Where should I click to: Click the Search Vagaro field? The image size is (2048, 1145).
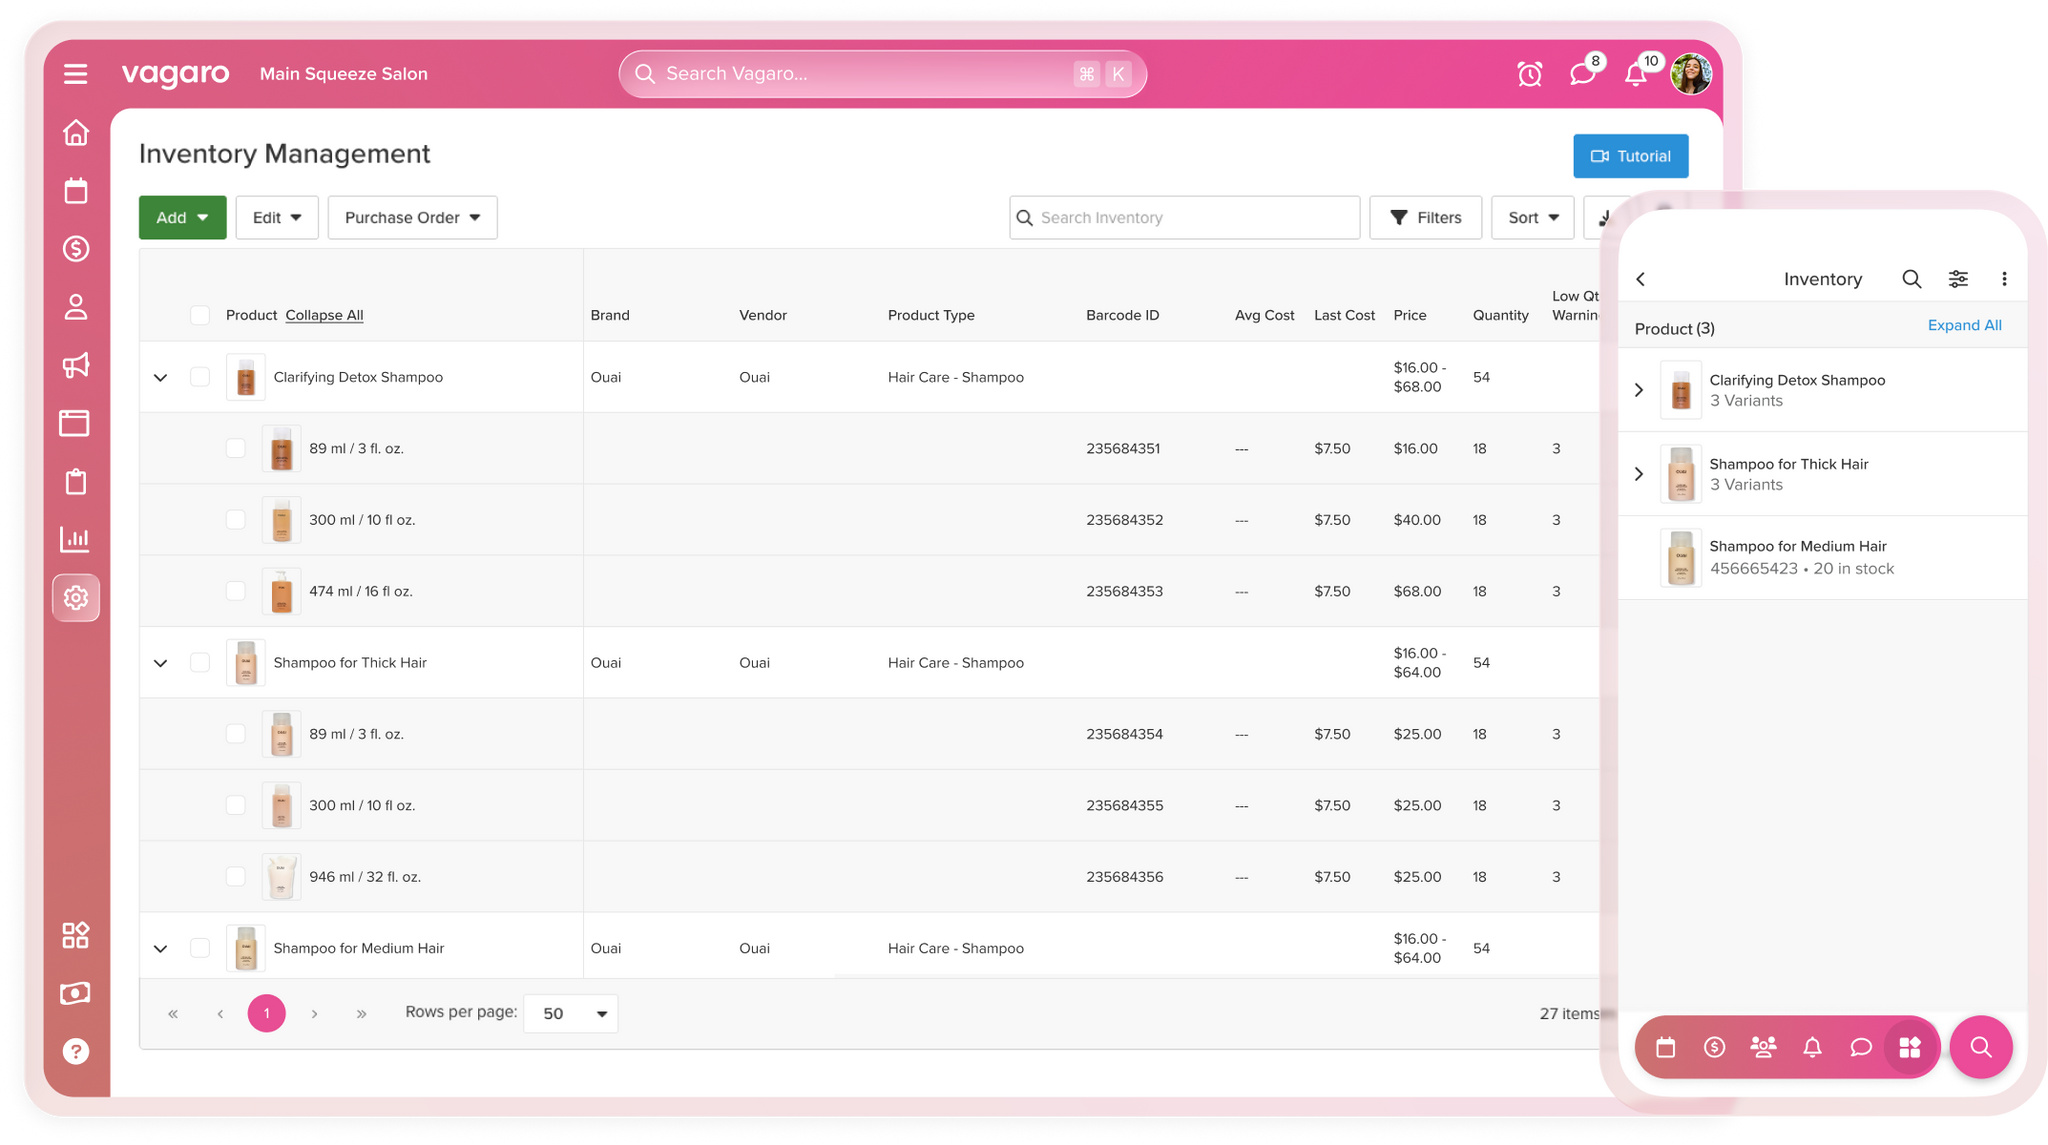(883, 74)
